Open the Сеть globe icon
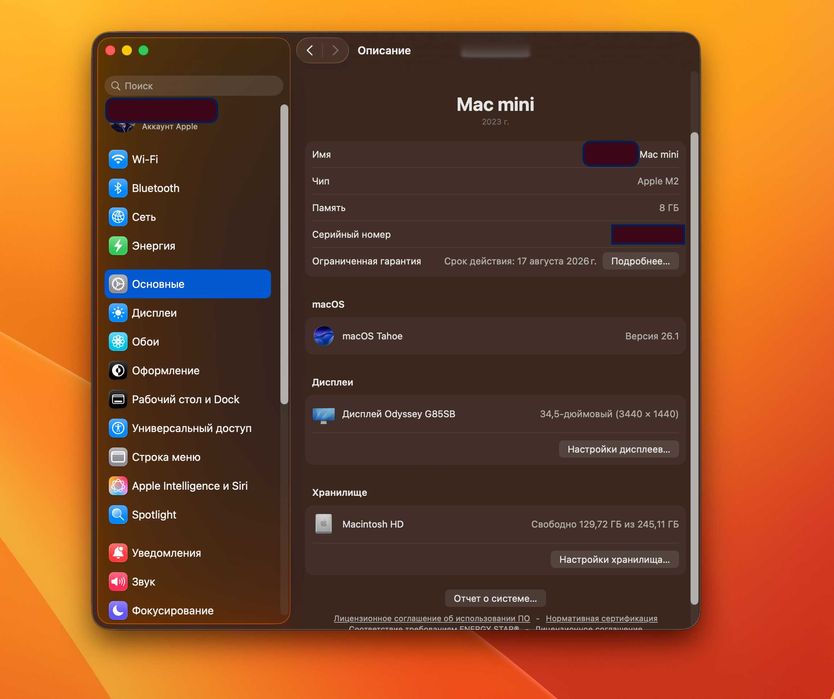 (x=118, y=217)
